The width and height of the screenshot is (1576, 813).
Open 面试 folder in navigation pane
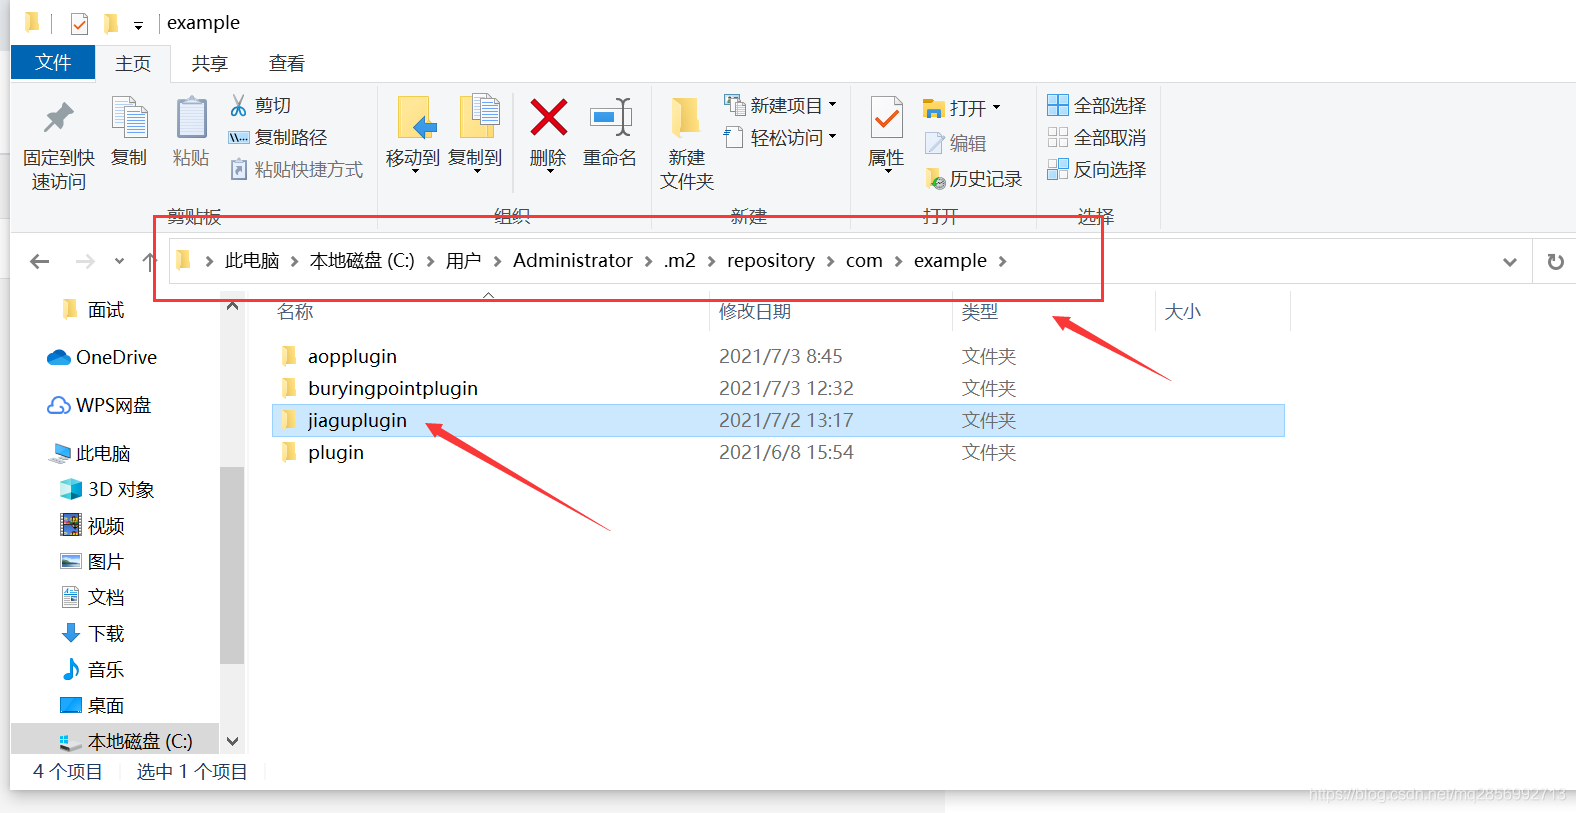tap(93, 310)
